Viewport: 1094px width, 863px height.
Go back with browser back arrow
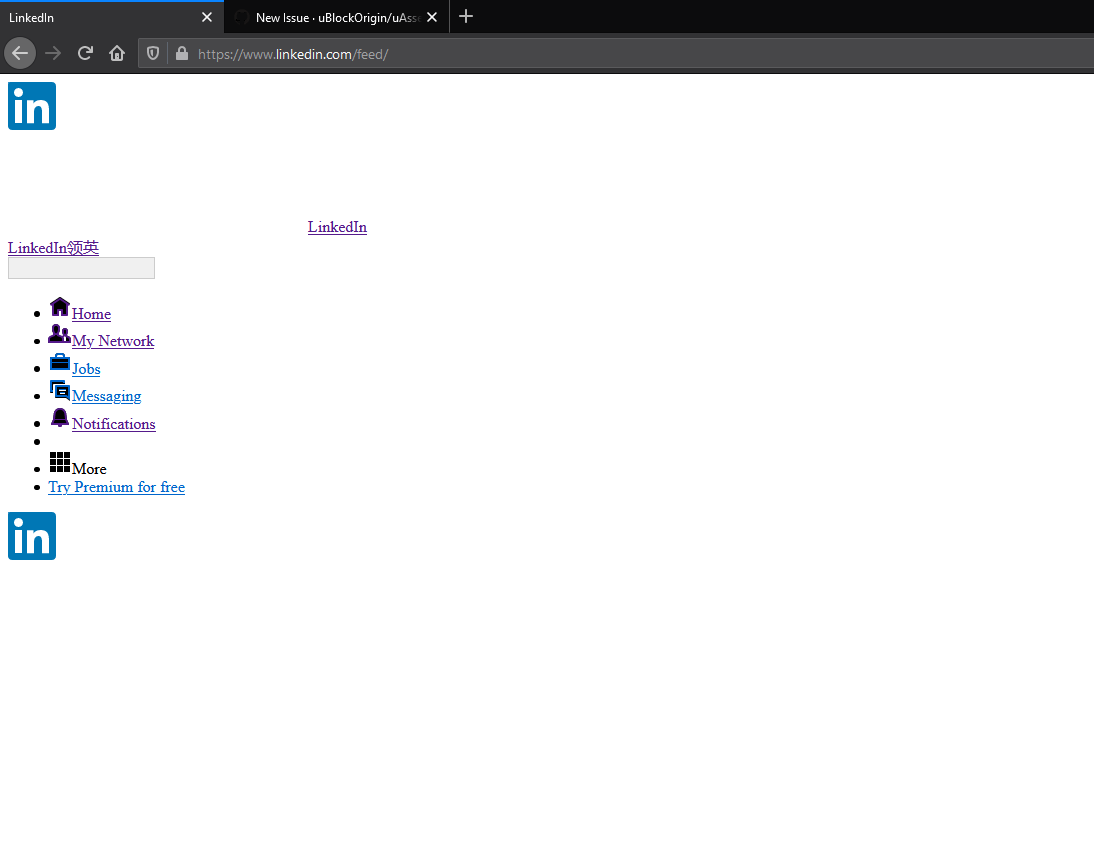(x=20, y=53)
